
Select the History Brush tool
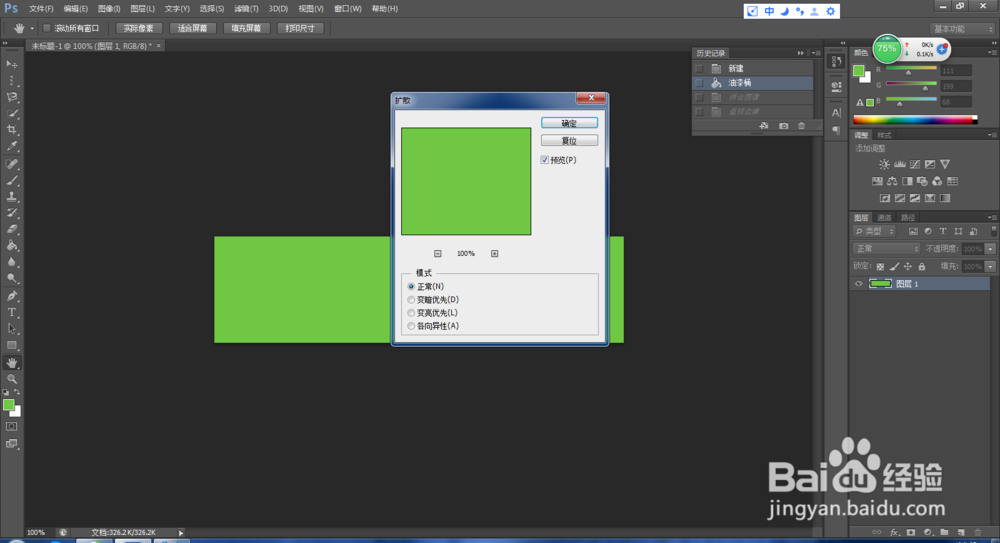[x=11, y=213]
